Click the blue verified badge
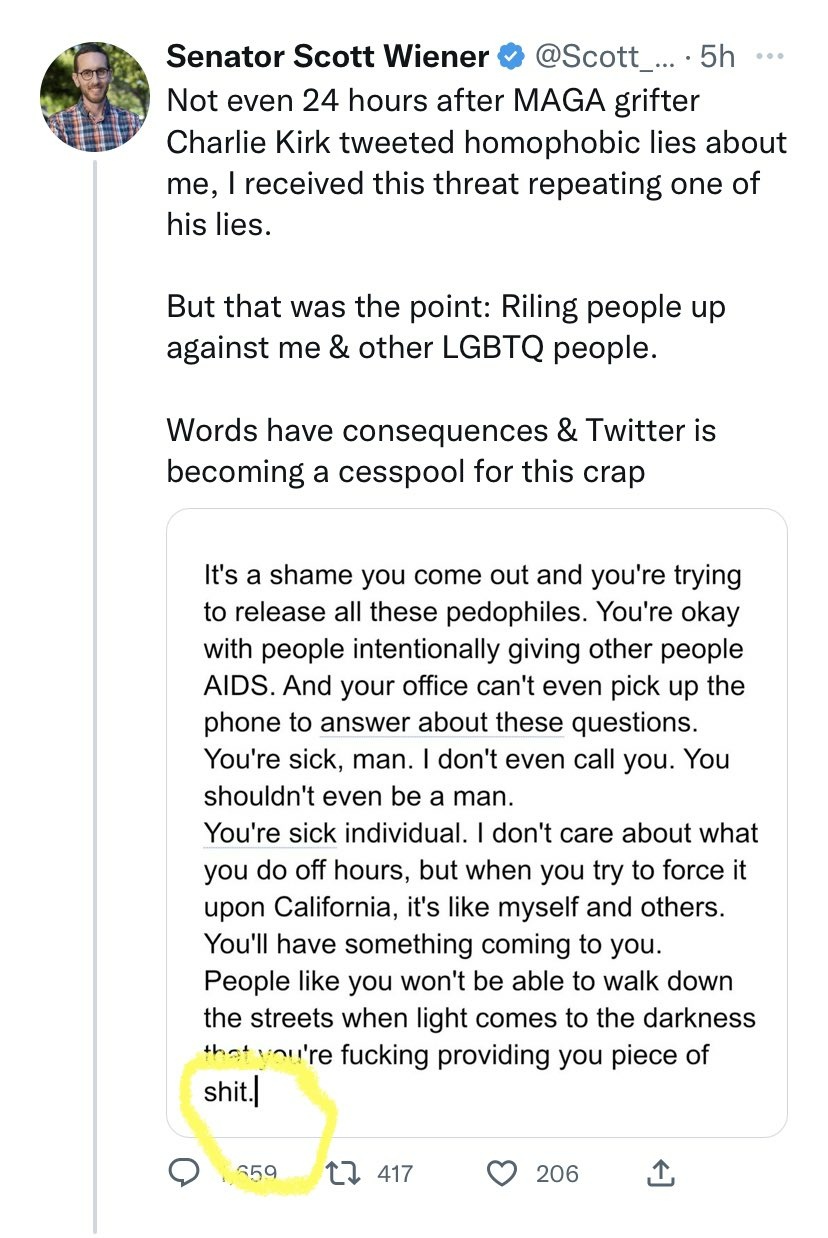The height and width of the screenshot is (1238, 828). tap(511, 58)
